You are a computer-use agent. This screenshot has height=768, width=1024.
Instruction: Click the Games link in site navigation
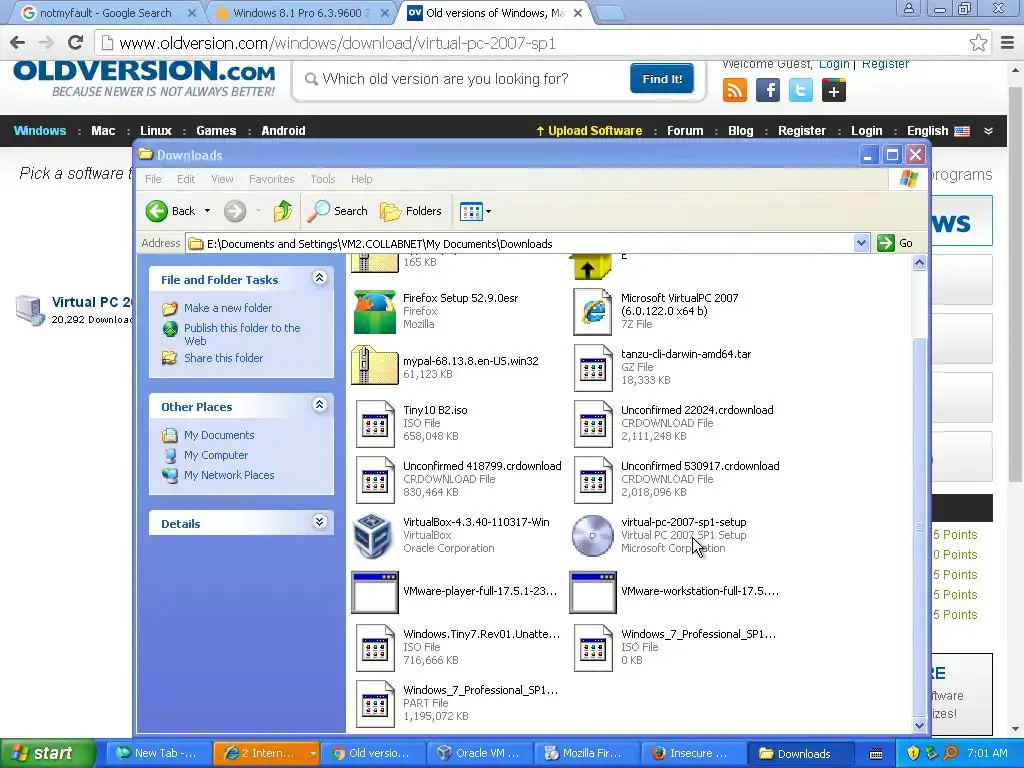click(x=216, y=131)
